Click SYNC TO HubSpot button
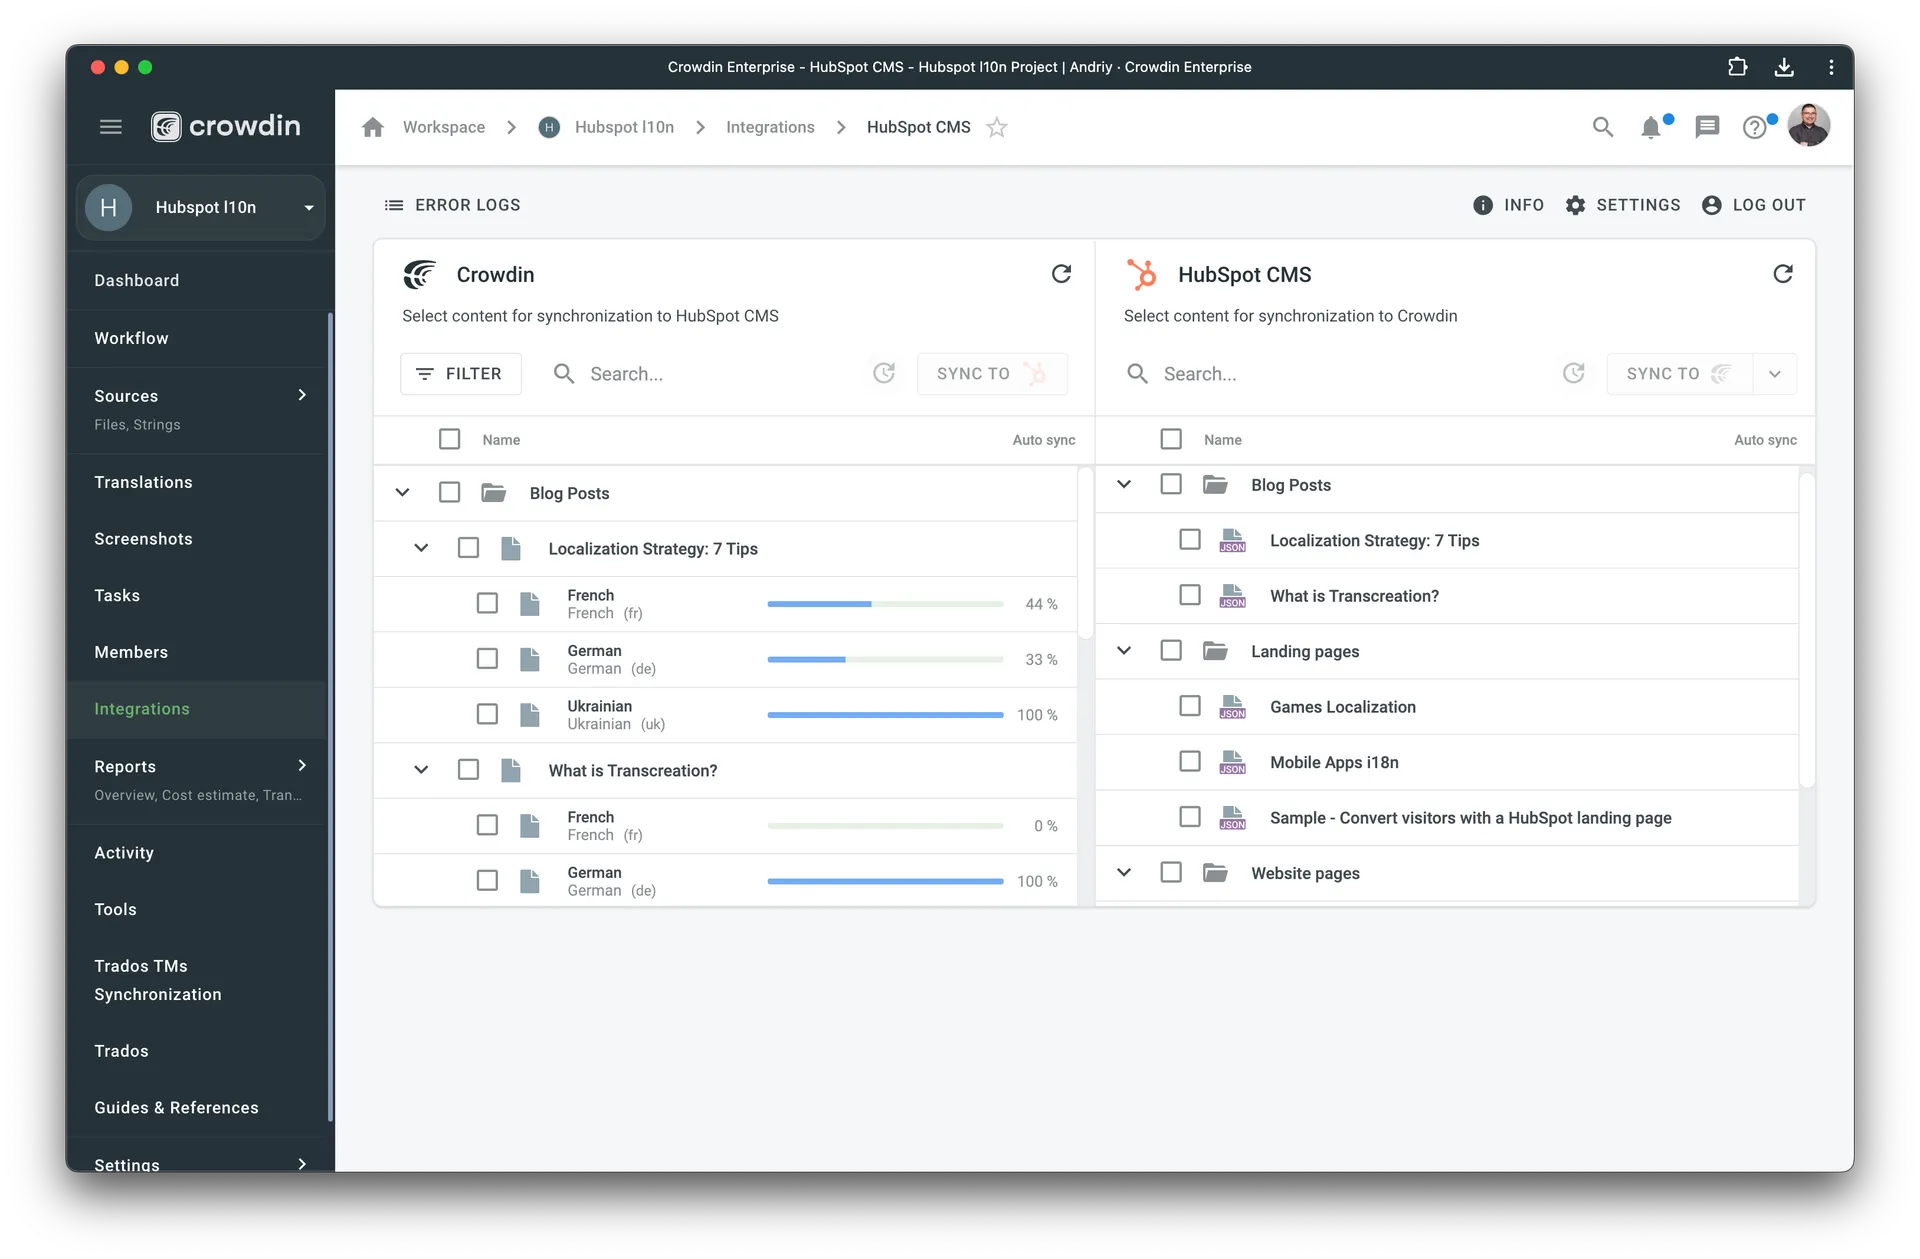The height and width of the screenshot is (1259, 1920). [x=992, y=374]
